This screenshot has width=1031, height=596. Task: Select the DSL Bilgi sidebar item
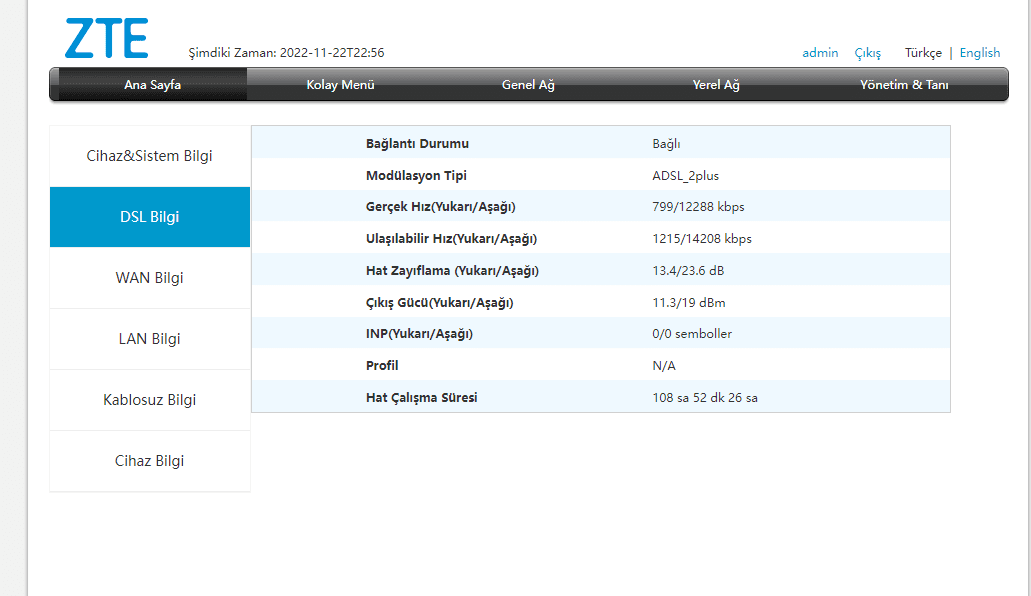150,217
